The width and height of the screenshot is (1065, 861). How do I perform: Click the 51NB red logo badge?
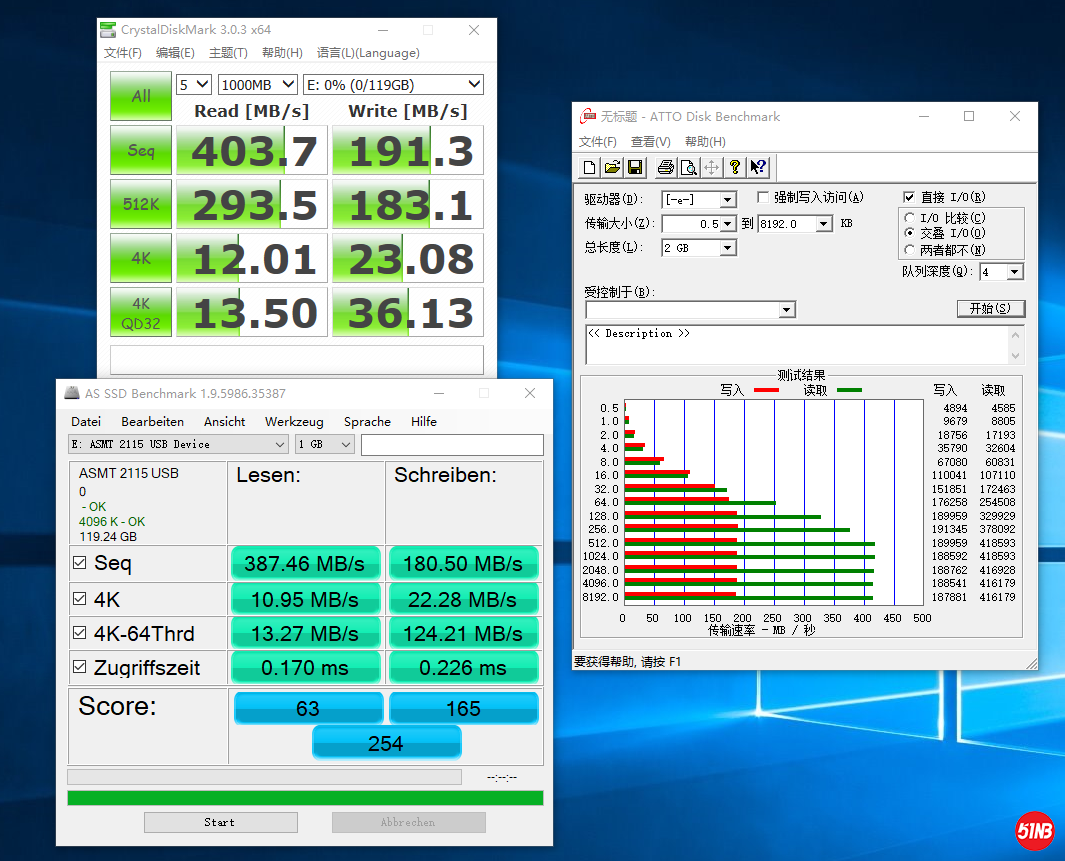1035,831
